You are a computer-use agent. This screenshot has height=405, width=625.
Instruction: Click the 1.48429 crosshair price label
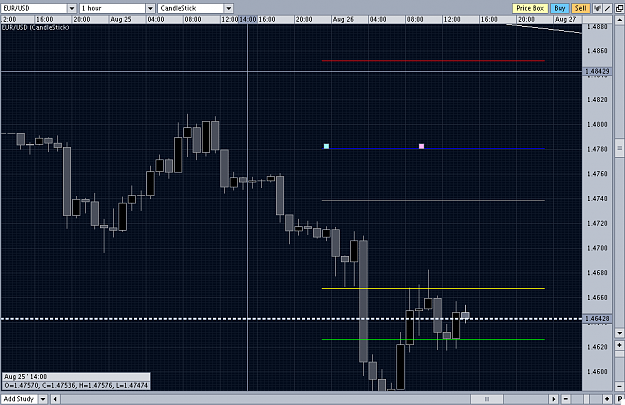coord(597,71)
